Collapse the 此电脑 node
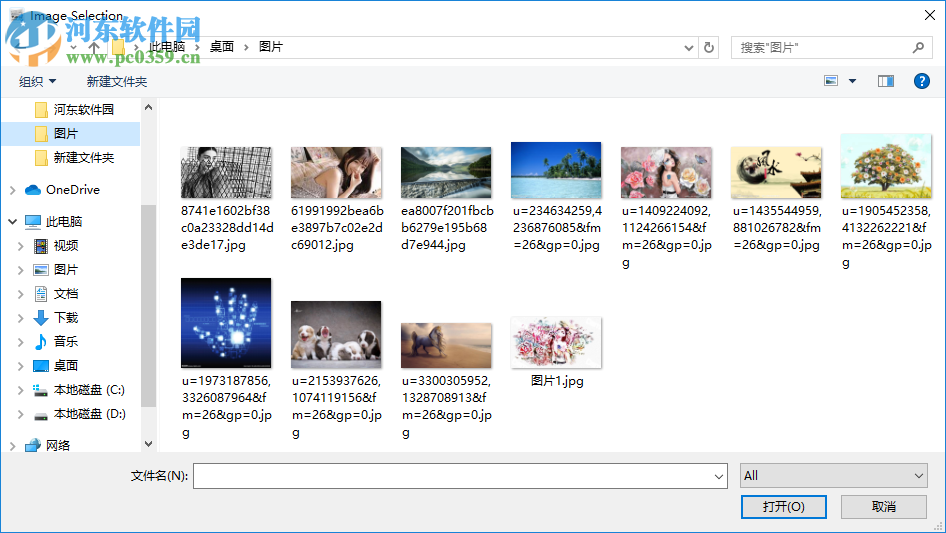The height and width of the screenshot is (533, 946). click(13, 222)
